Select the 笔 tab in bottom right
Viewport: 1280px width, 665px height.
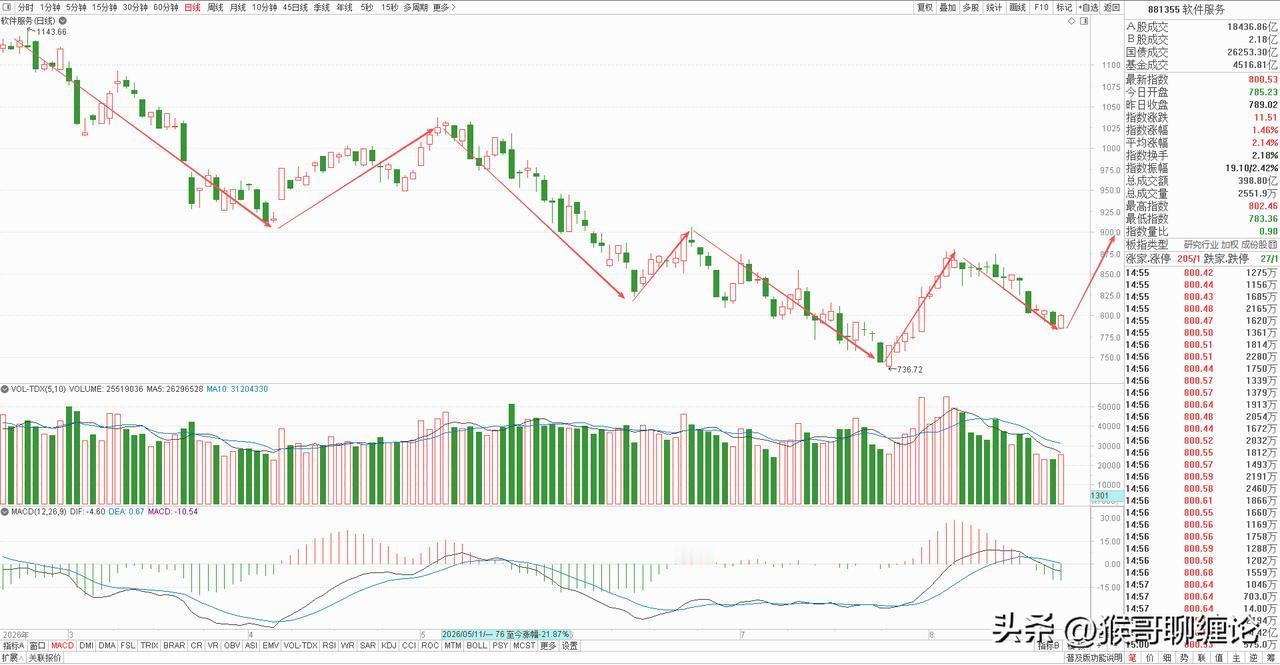[1133, 658]
